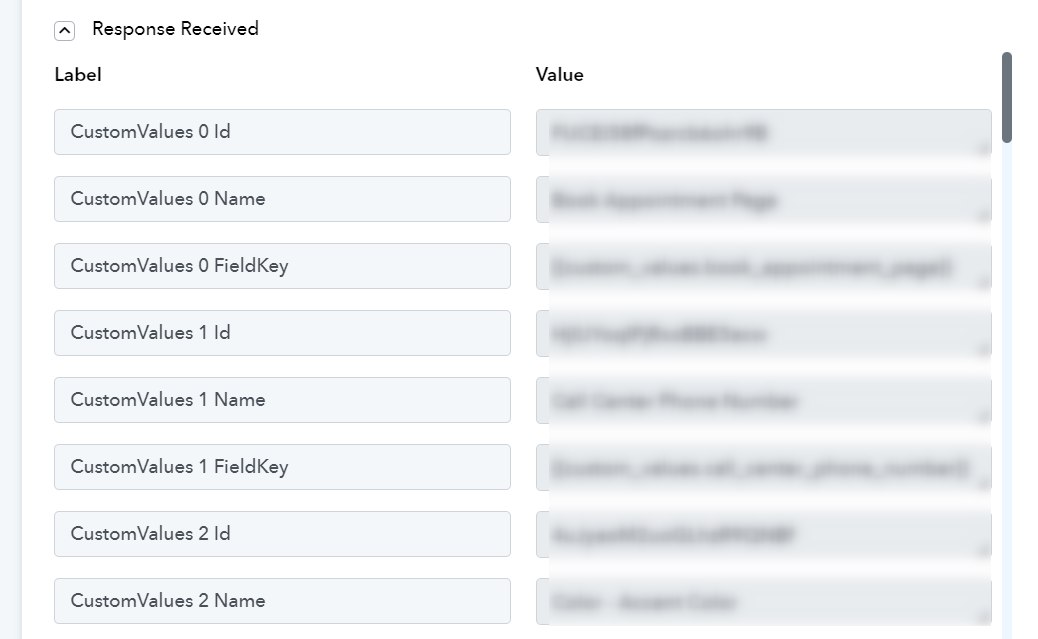Click the value box for CustomValues 0 Name
1038x639 pixels.
[763, 199]
